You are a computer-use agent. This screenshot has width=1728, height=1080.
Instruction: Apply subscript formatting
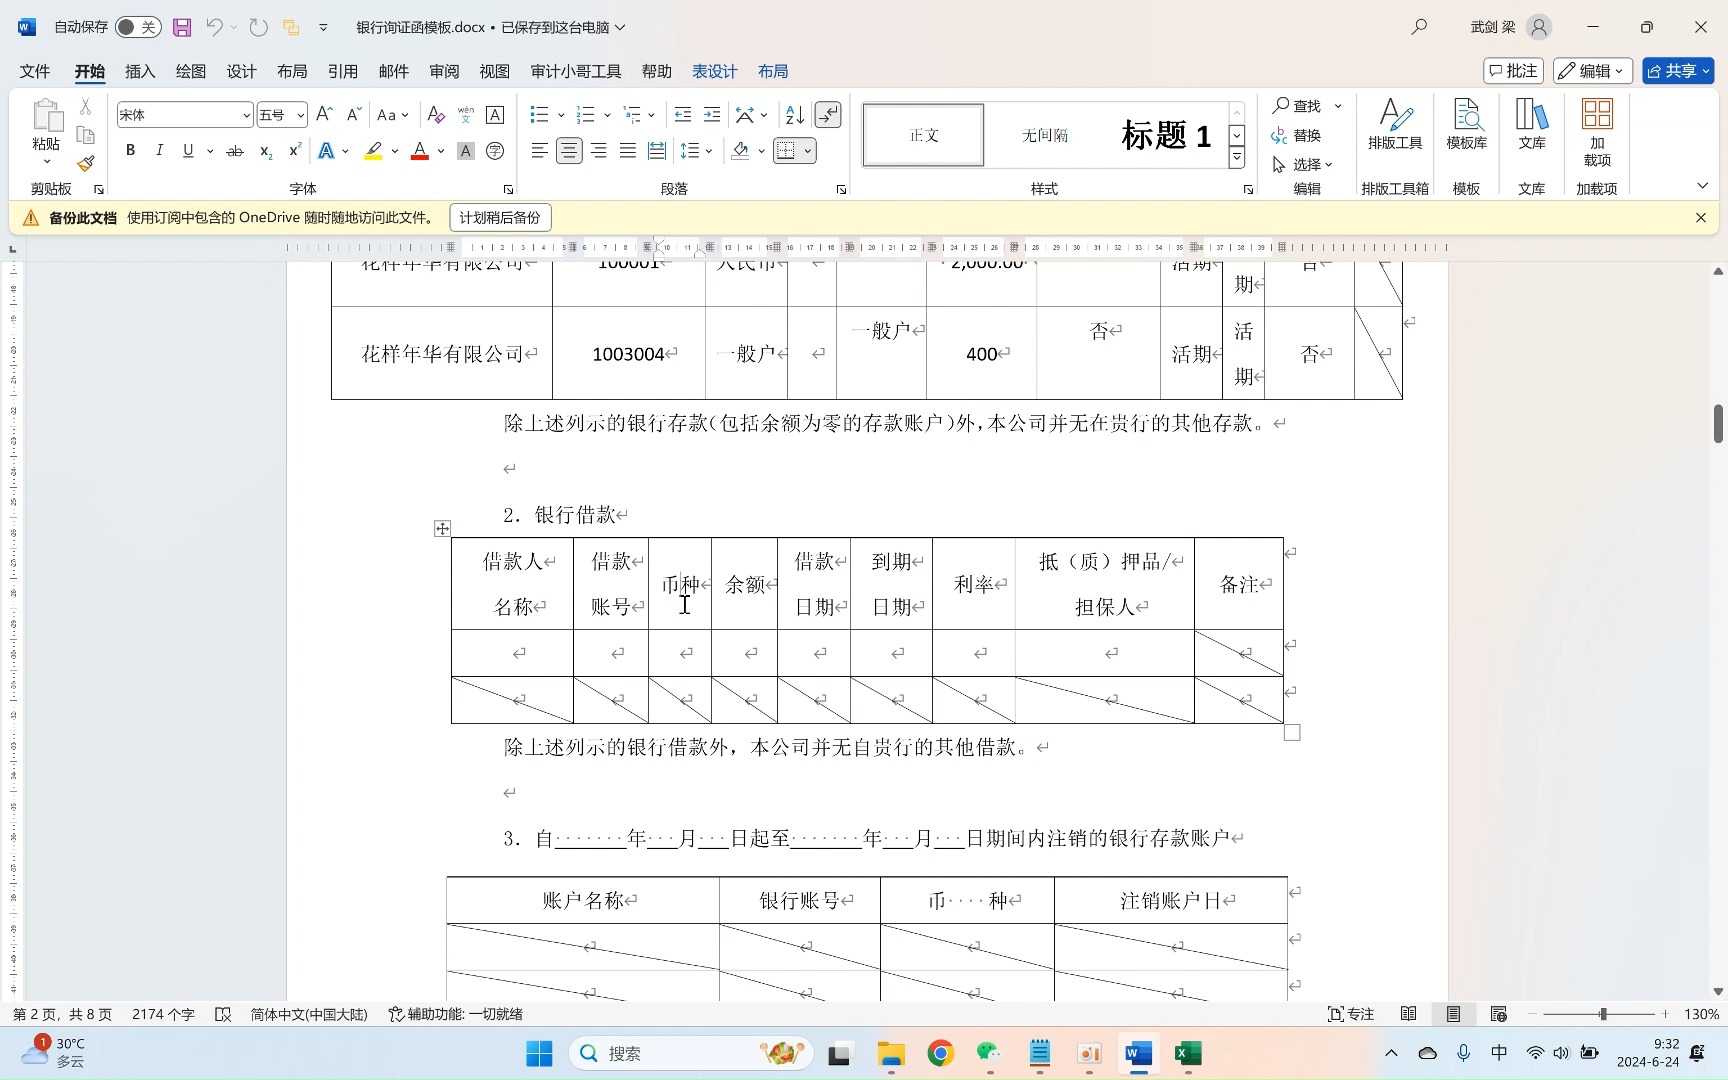[x=265, y=151]
